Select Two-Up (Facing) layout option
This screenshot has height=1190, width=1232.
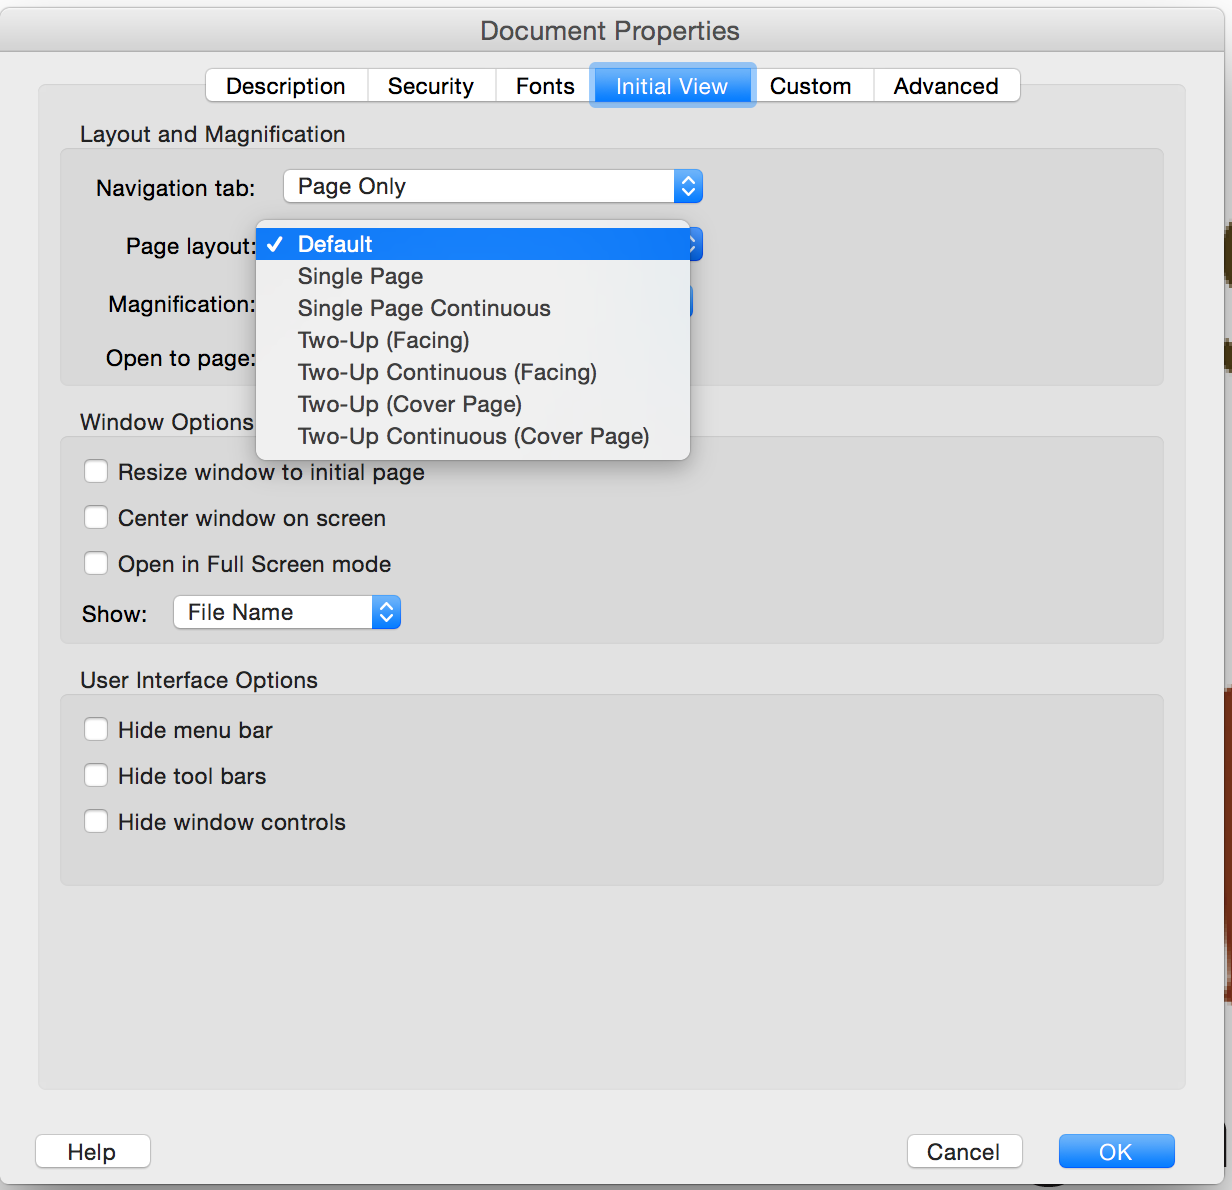(383, 340)
